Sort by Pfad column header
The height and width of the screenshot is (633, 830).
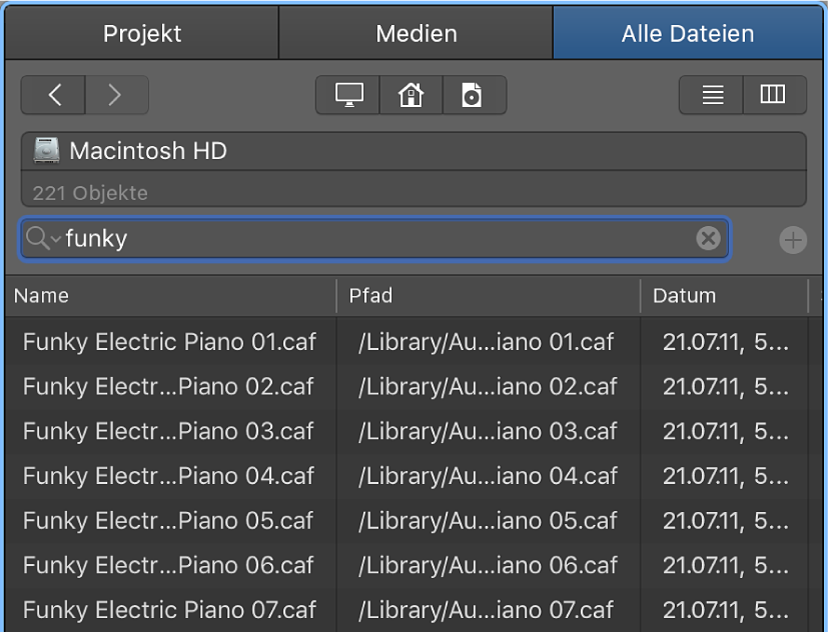[488, 296]
